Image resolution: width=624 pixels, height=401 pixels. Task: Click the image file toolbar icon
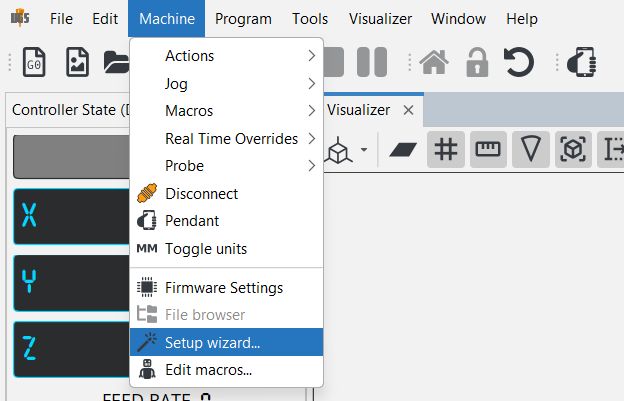(77, 62)
